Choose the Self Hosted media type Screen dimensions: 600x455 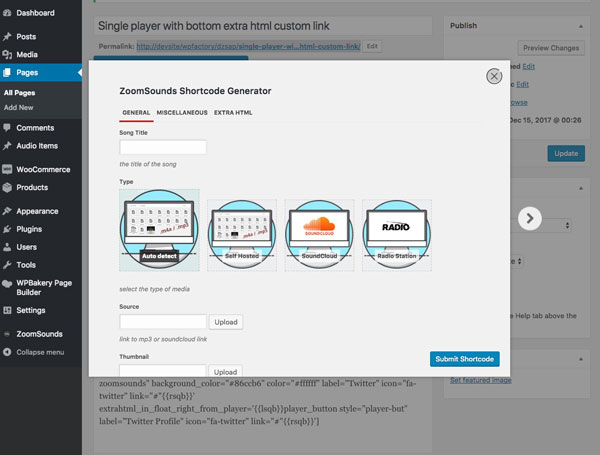pos(241,230)
